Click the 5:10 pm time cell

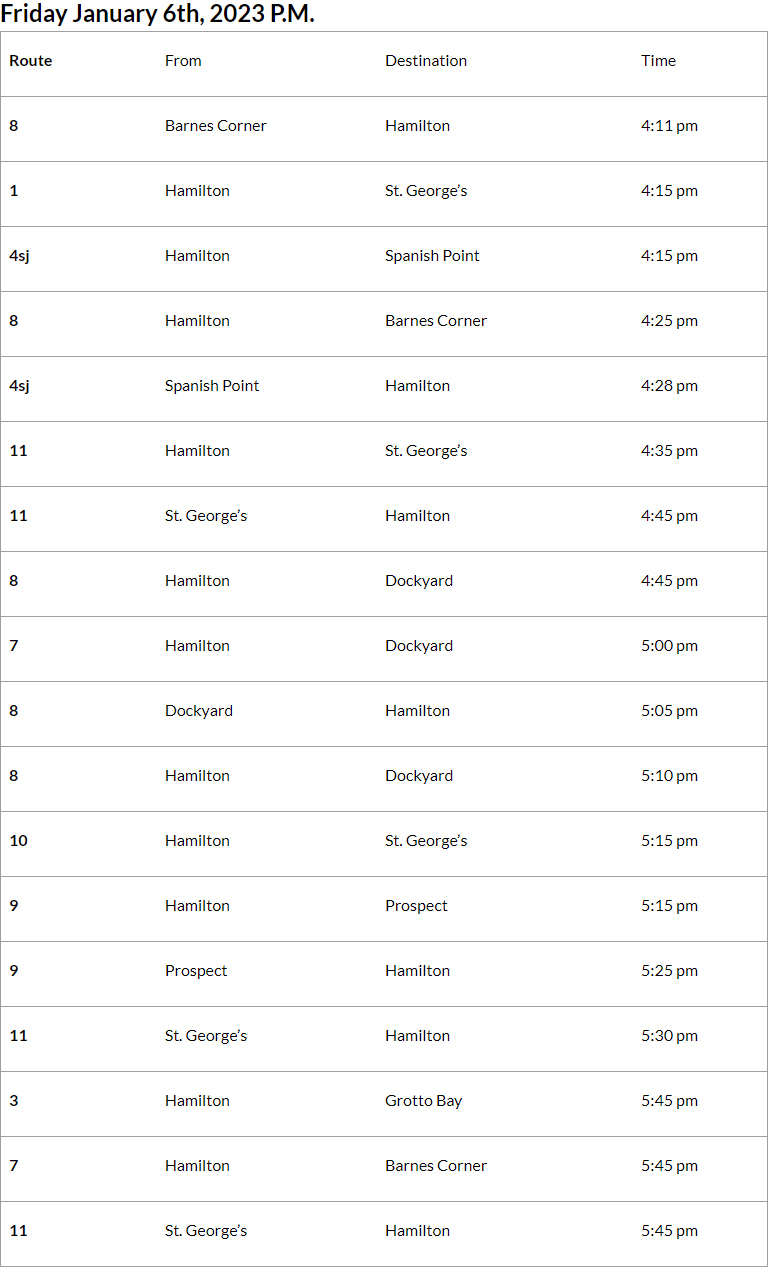(669, 776)
